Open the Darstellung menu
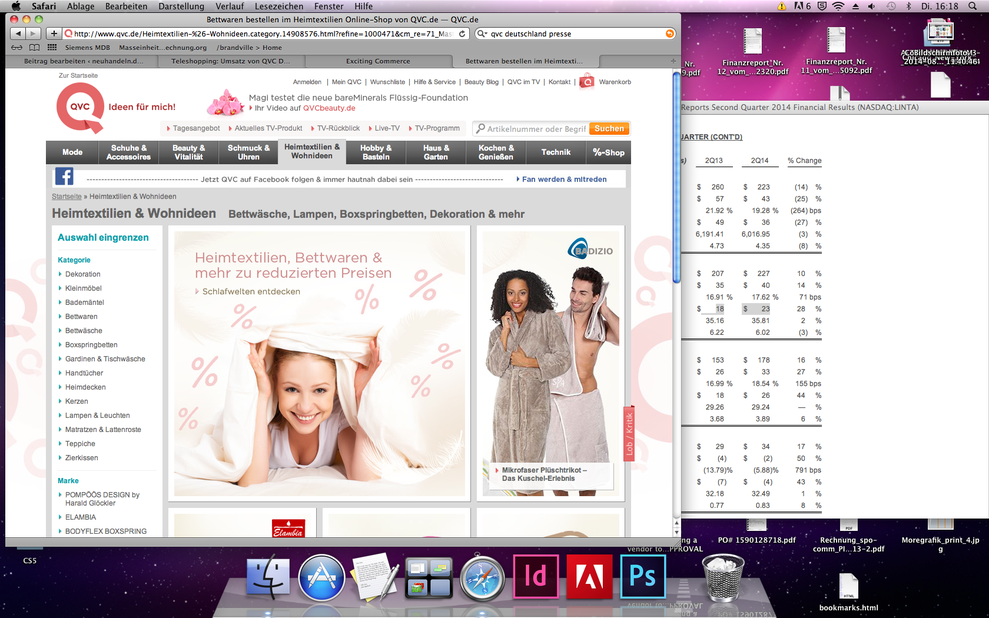 (x=181, y=6)
